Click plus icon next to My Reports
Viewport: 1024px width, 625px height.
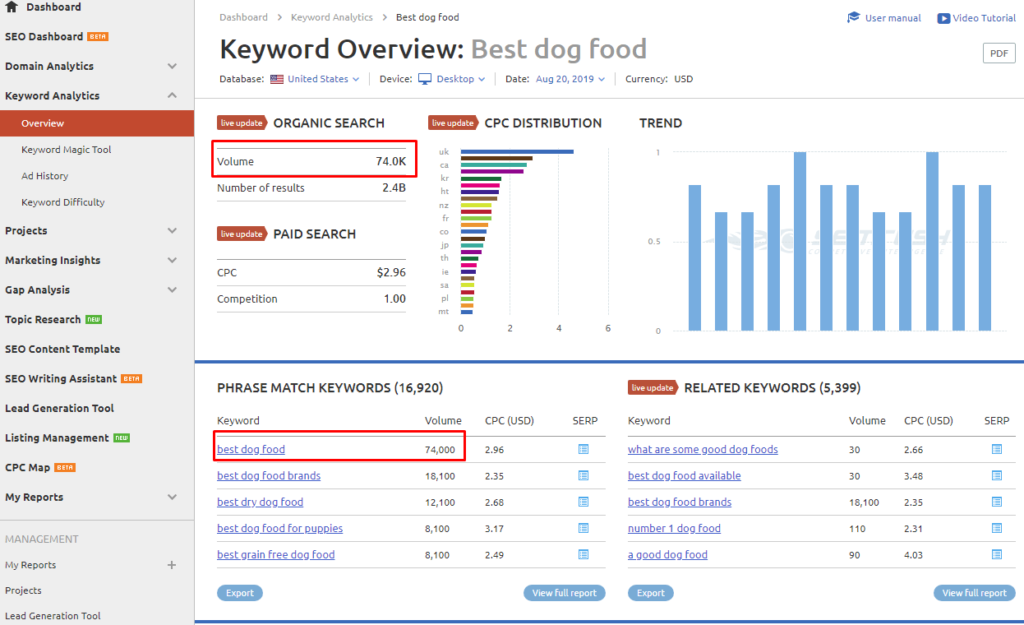pyautogui.click(x=171, y=565)
